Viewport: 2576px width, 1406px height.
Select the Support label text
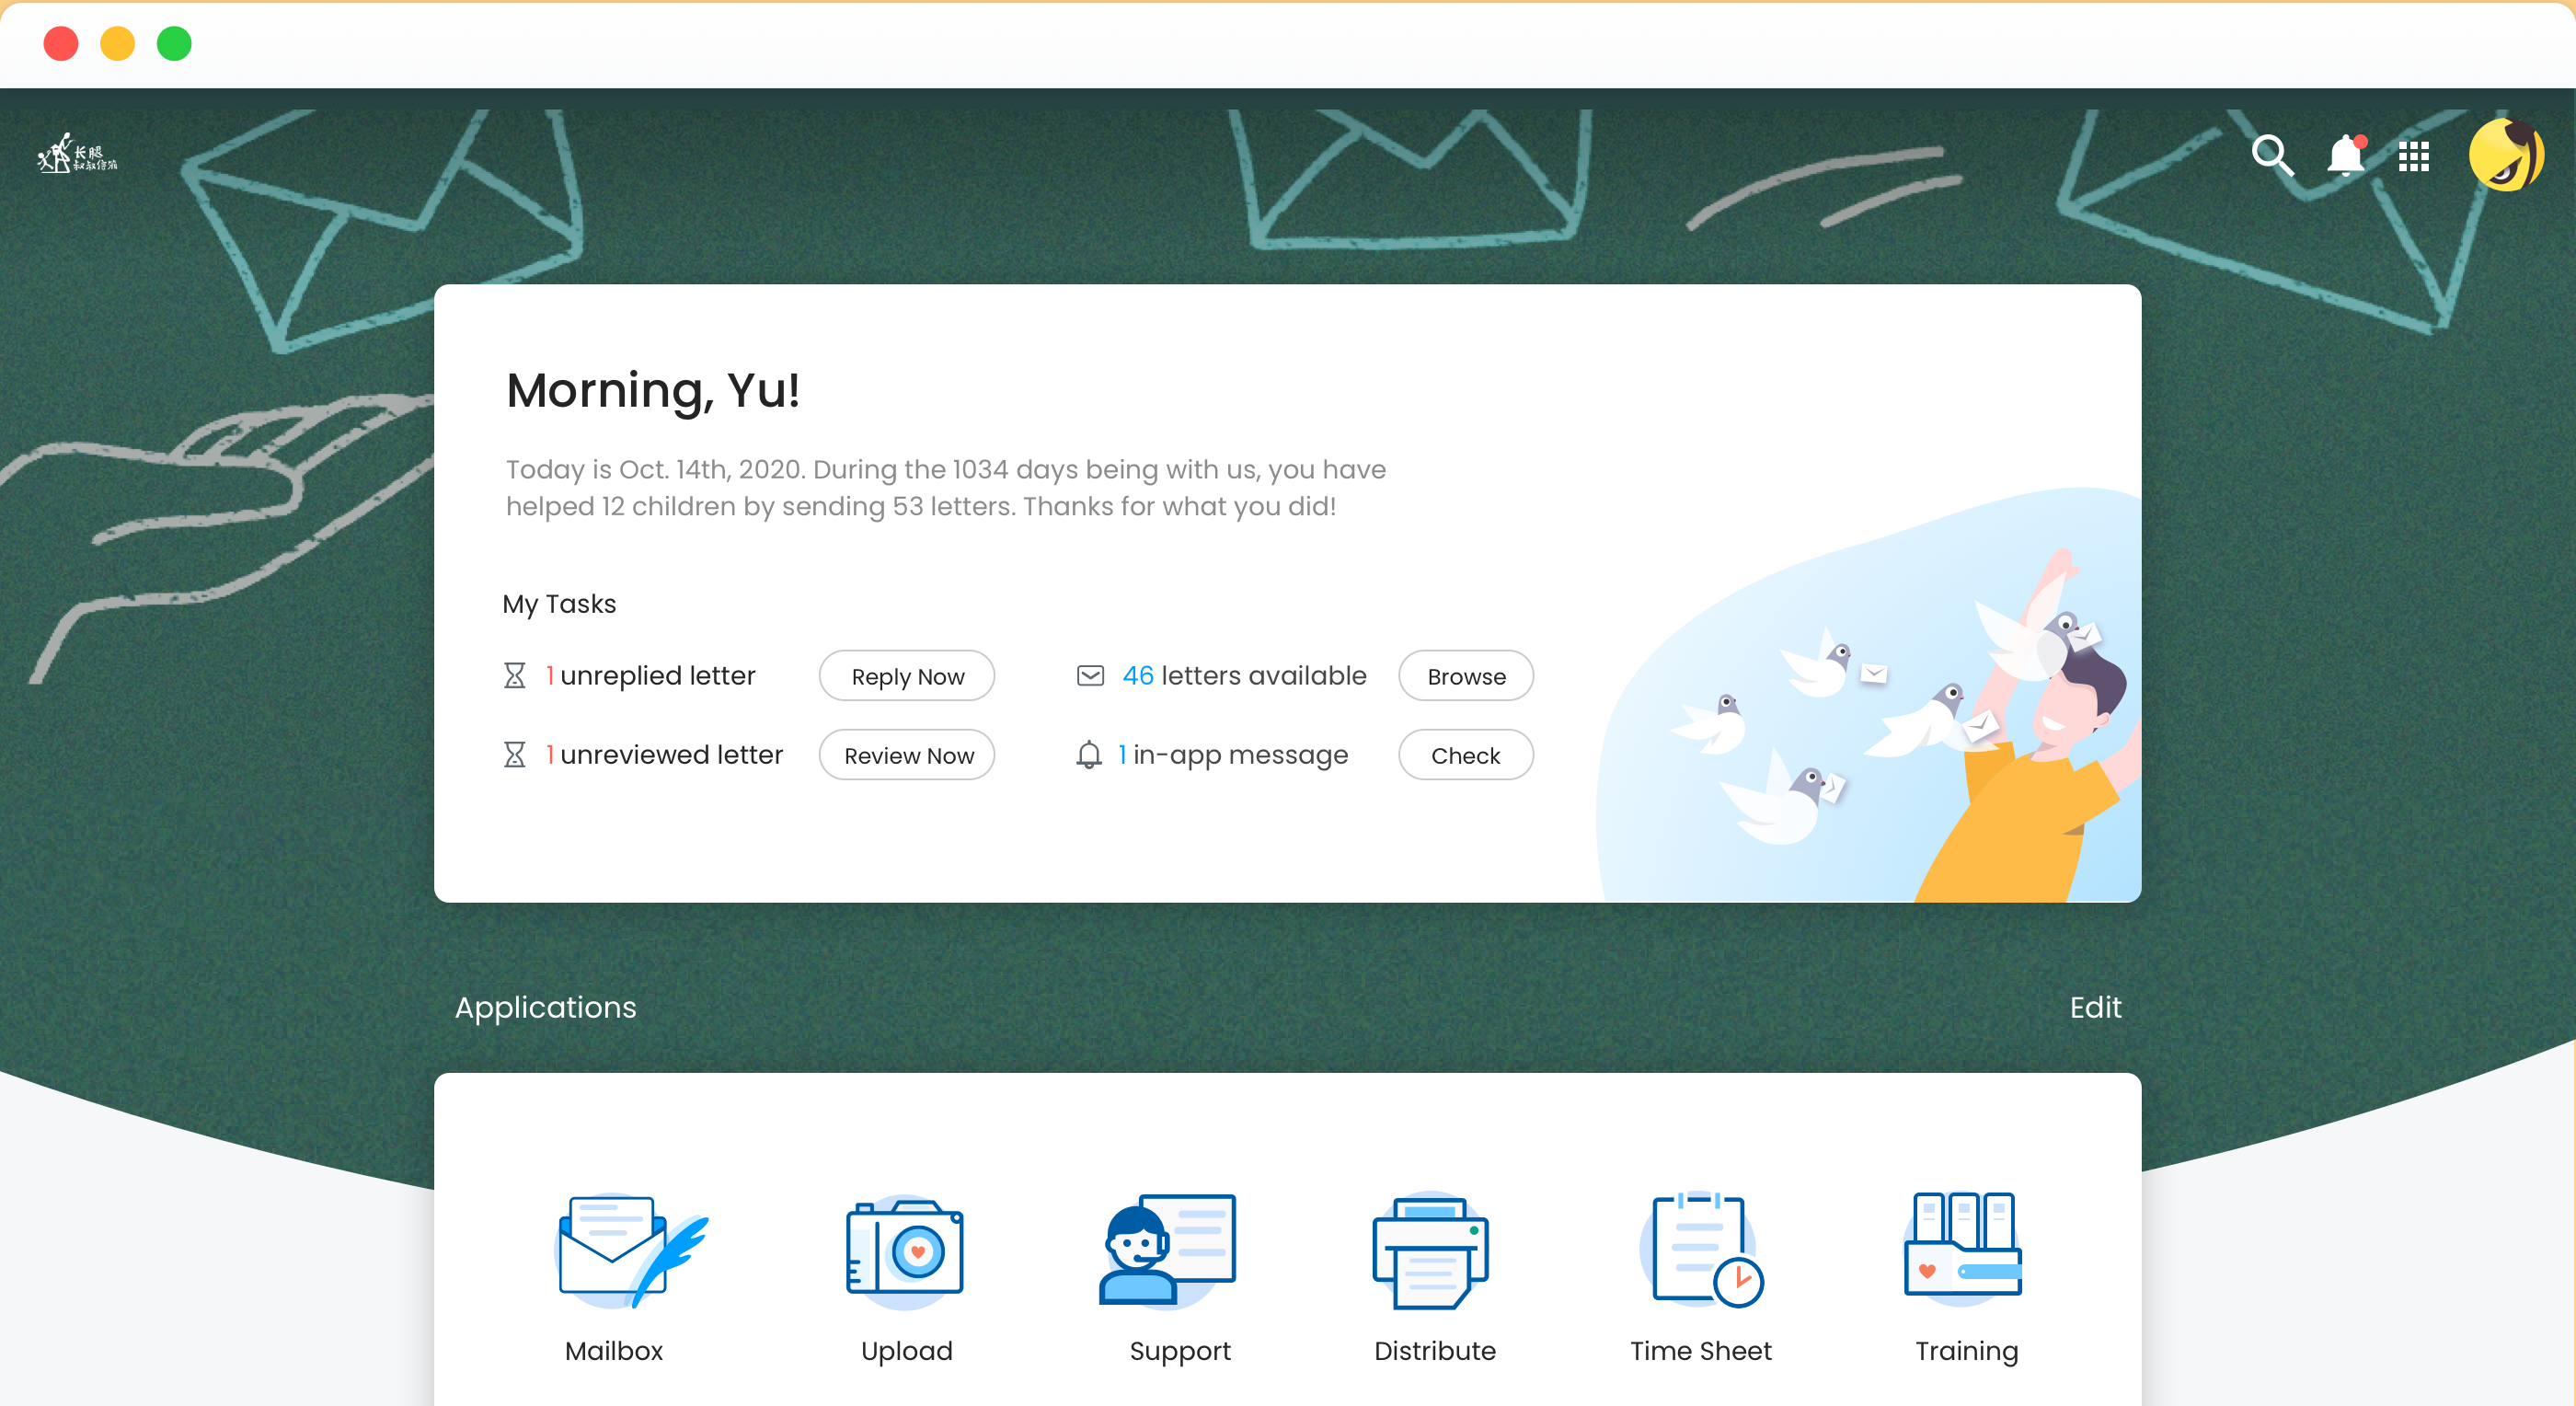(x=1180, y=1352)
